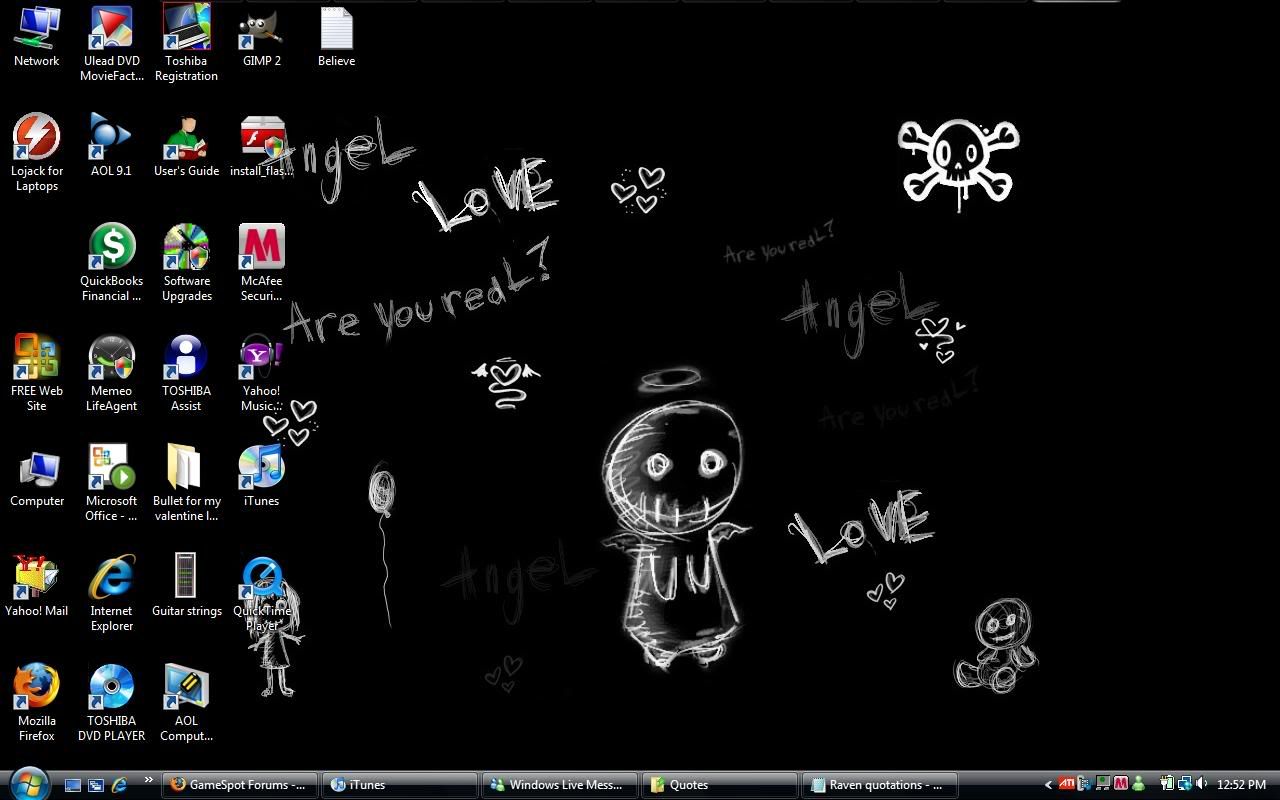Launch Mozilla Firefox desktop shortcut

click(x=37, y=703)
